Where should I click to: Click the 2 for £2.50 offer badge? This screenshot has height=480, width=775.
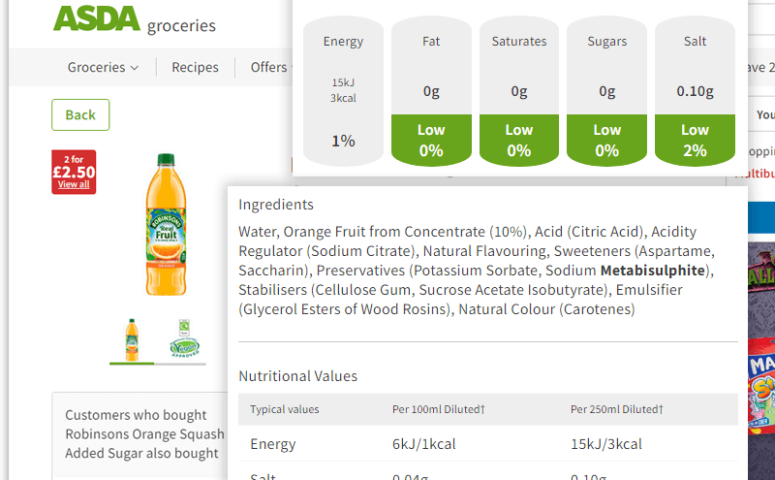(x=74, y=172)
